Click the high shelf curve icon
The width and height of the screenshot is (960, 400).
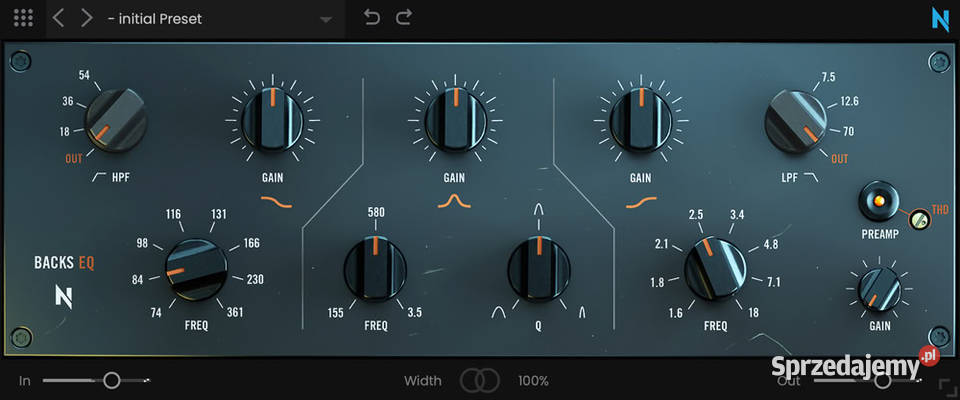641,202
